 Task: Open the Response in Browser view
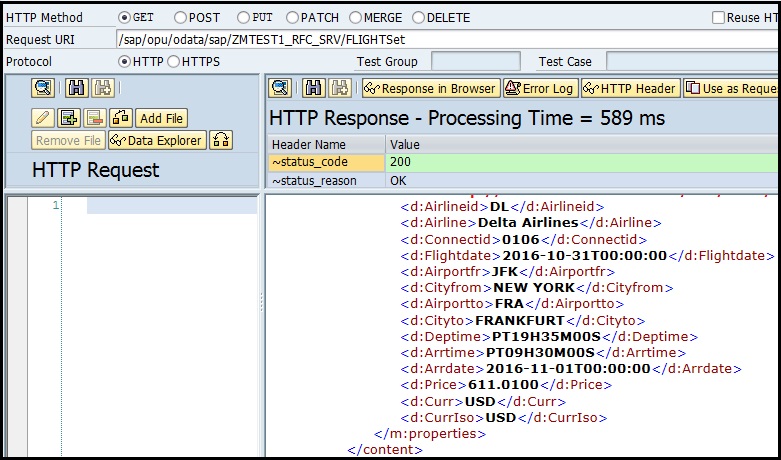tap(430, 88)
